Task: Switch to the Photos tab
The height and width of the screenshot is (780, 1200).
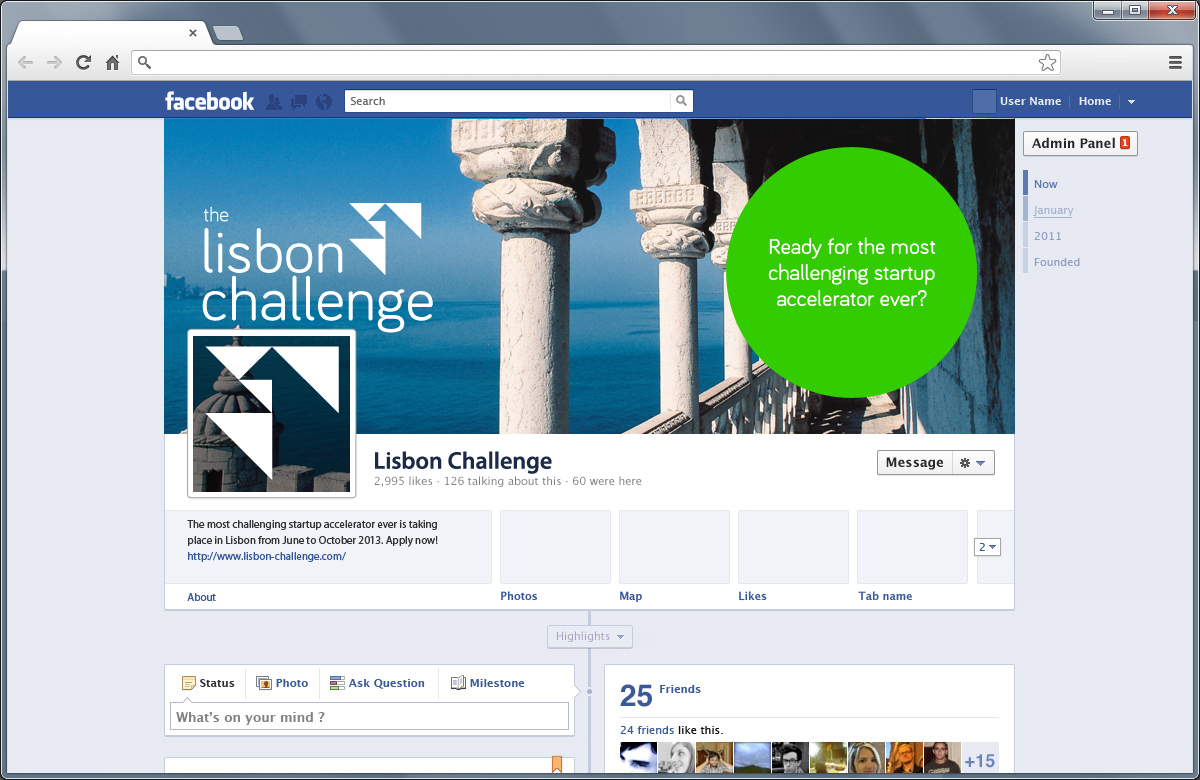Action: 519,596
